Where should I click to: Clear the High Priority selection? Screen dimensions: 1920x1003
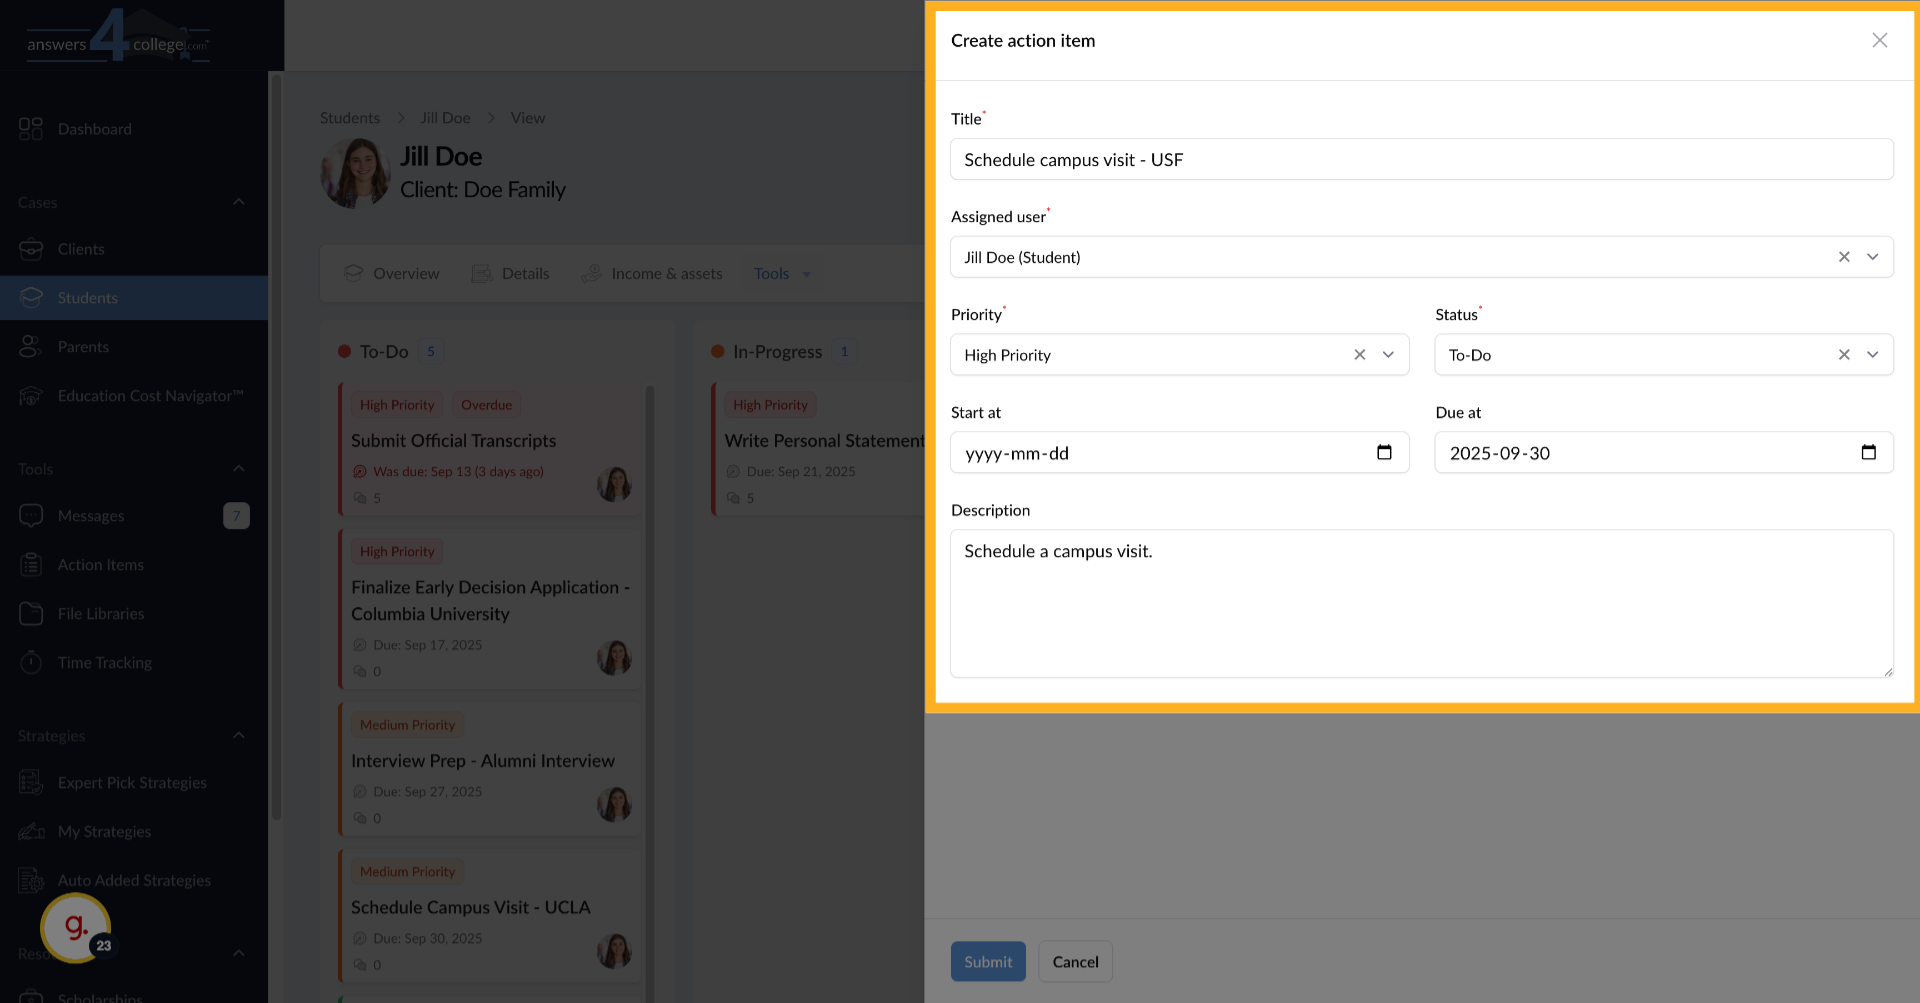pos(1360,355)
